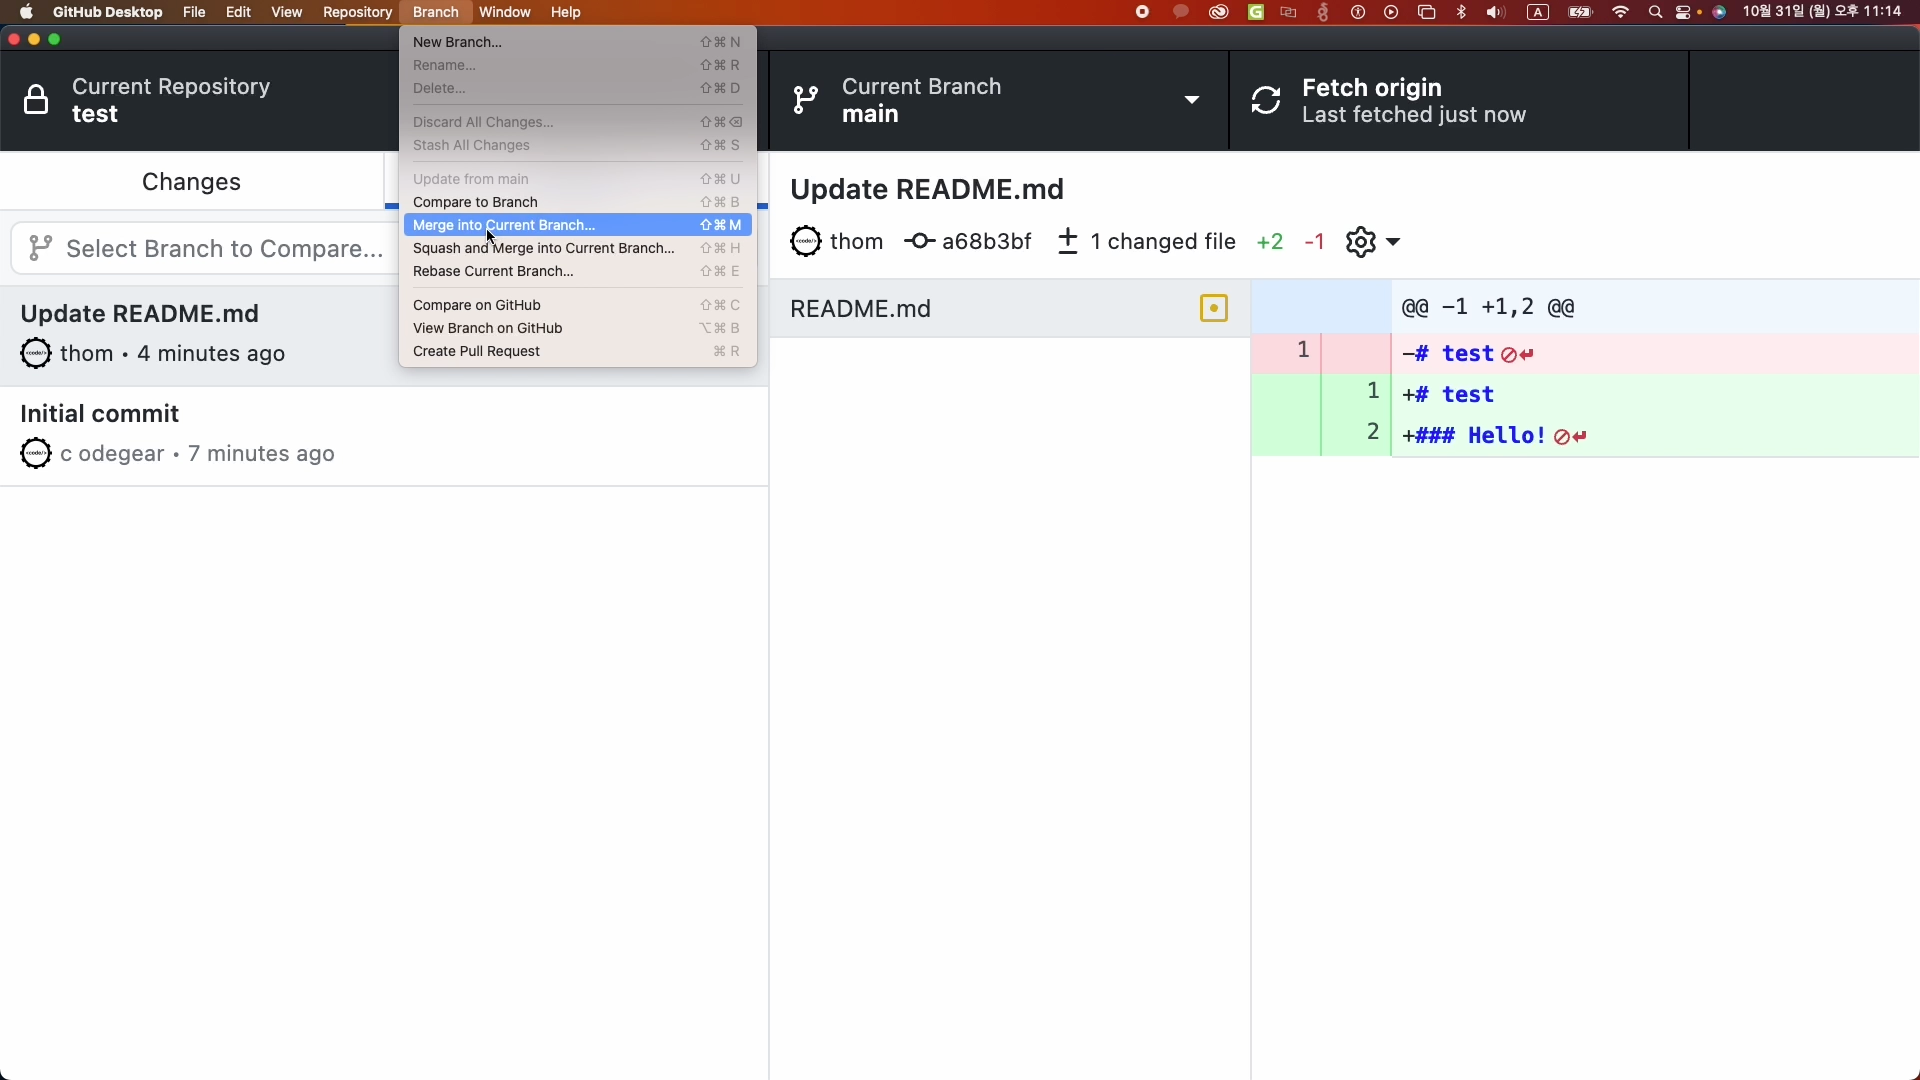Viewport: 1920px width, 1080px height.
Task: Click the Current Repository lock icon
Action: coord(36,100)
